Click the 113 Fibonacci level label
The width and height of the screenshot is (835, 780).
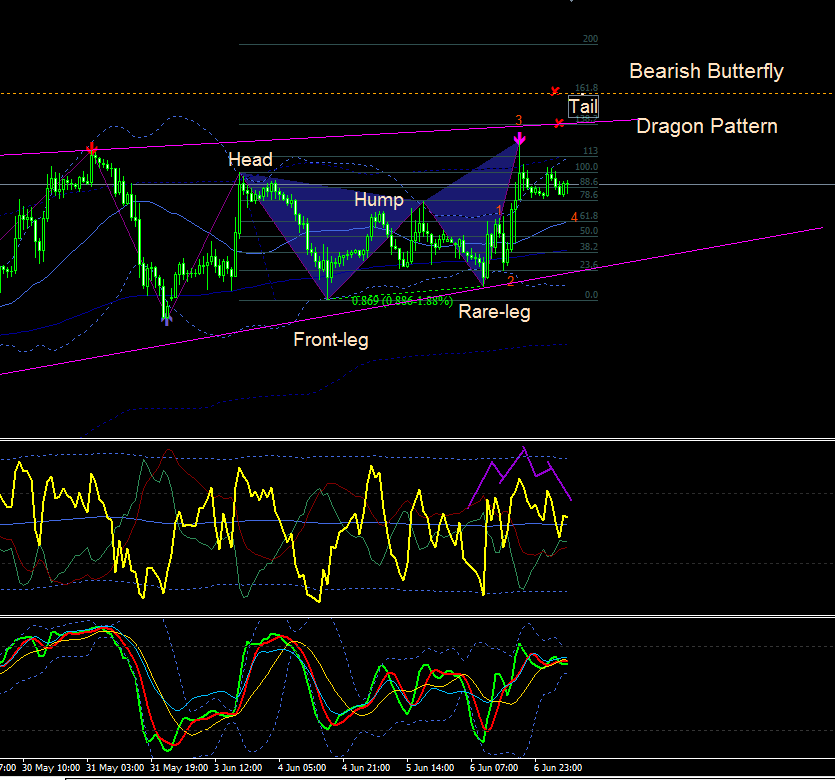[590, 151]
